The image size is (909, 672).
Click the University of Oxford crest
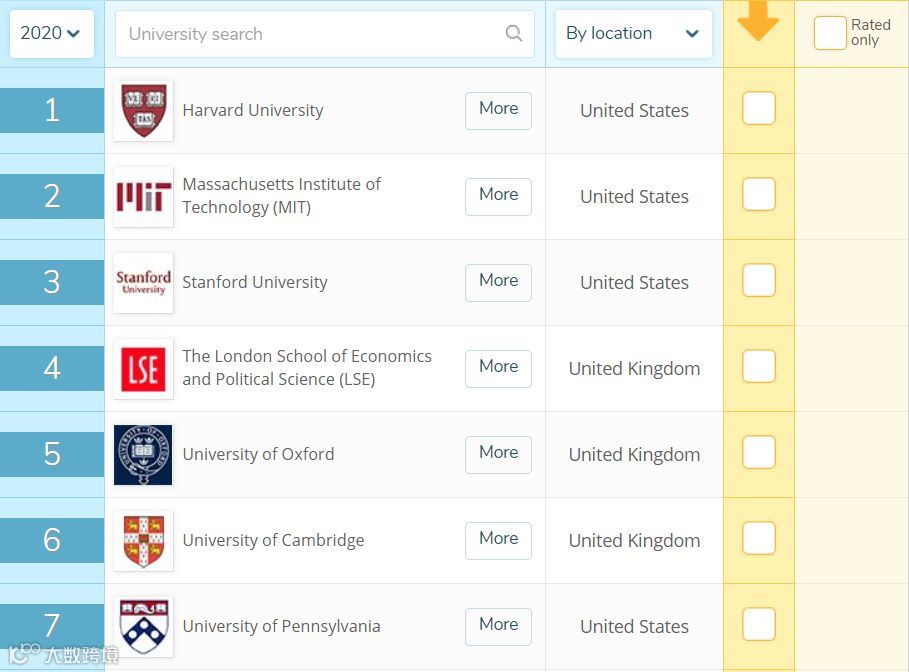143,454
